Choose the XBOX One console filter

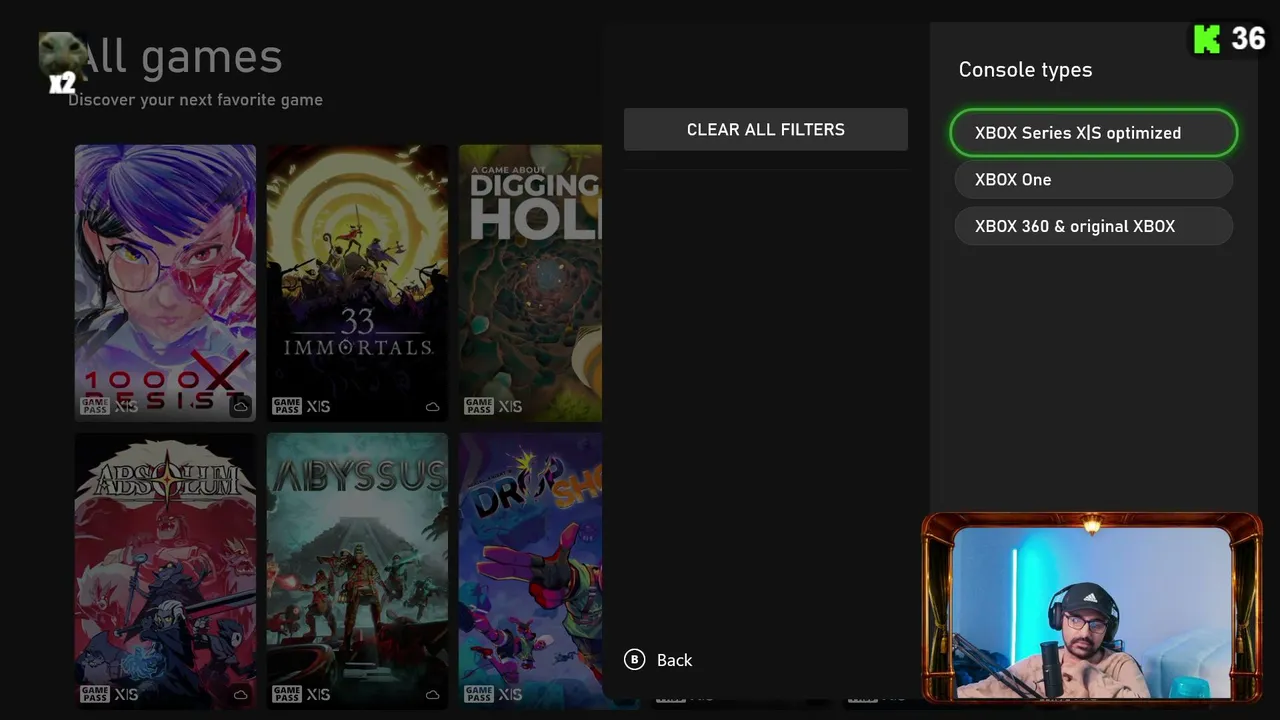(1093, 180)
